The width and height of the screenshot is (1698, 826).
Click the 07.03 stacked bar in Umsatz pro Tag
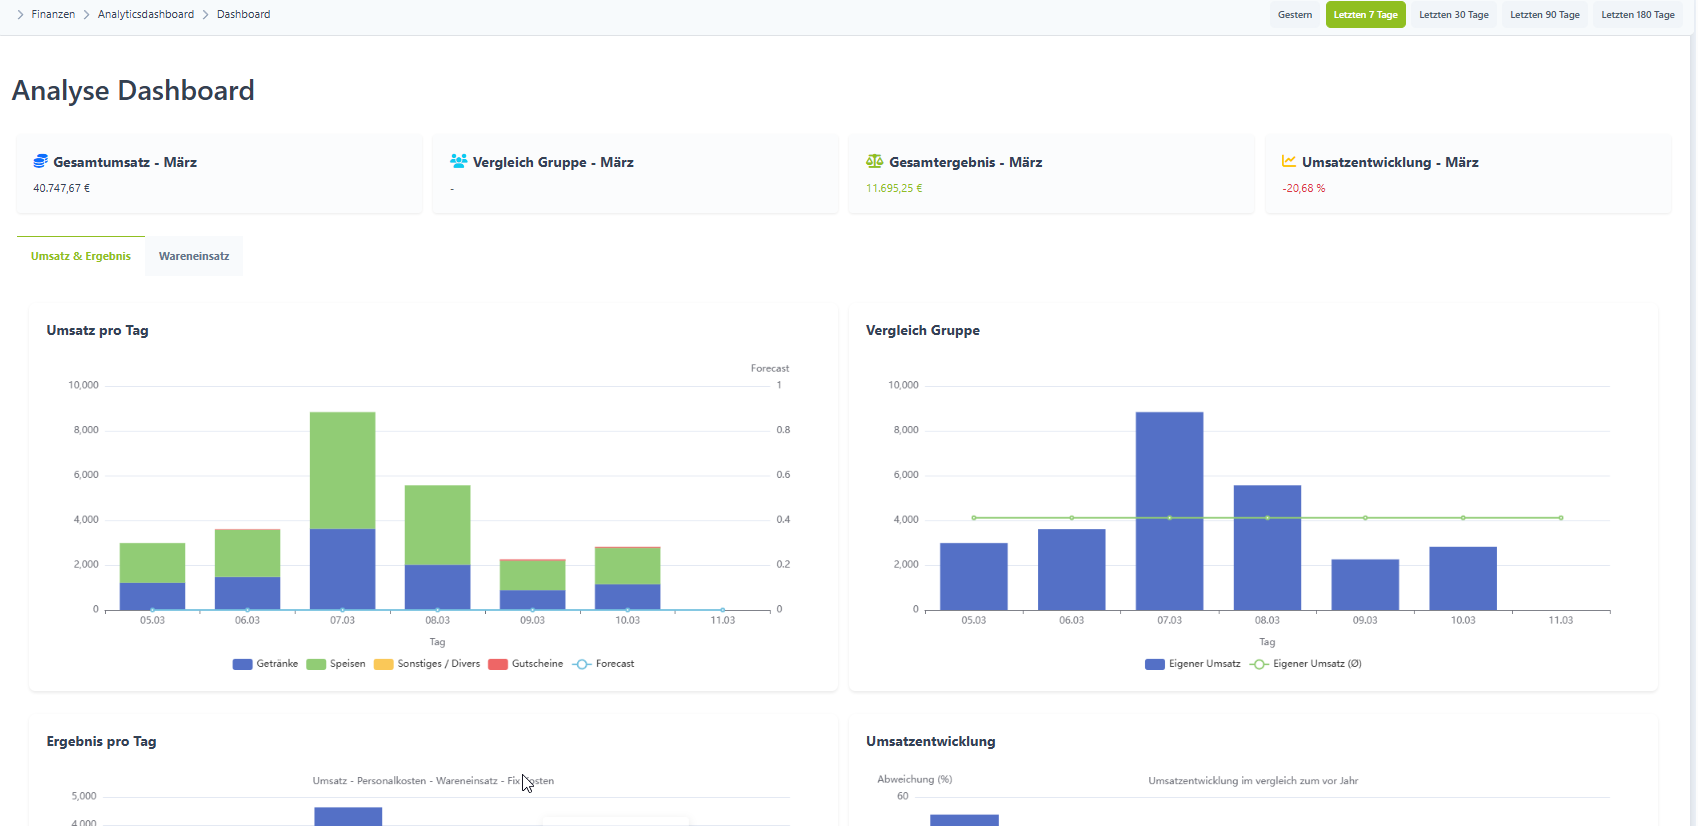(342, 510)
